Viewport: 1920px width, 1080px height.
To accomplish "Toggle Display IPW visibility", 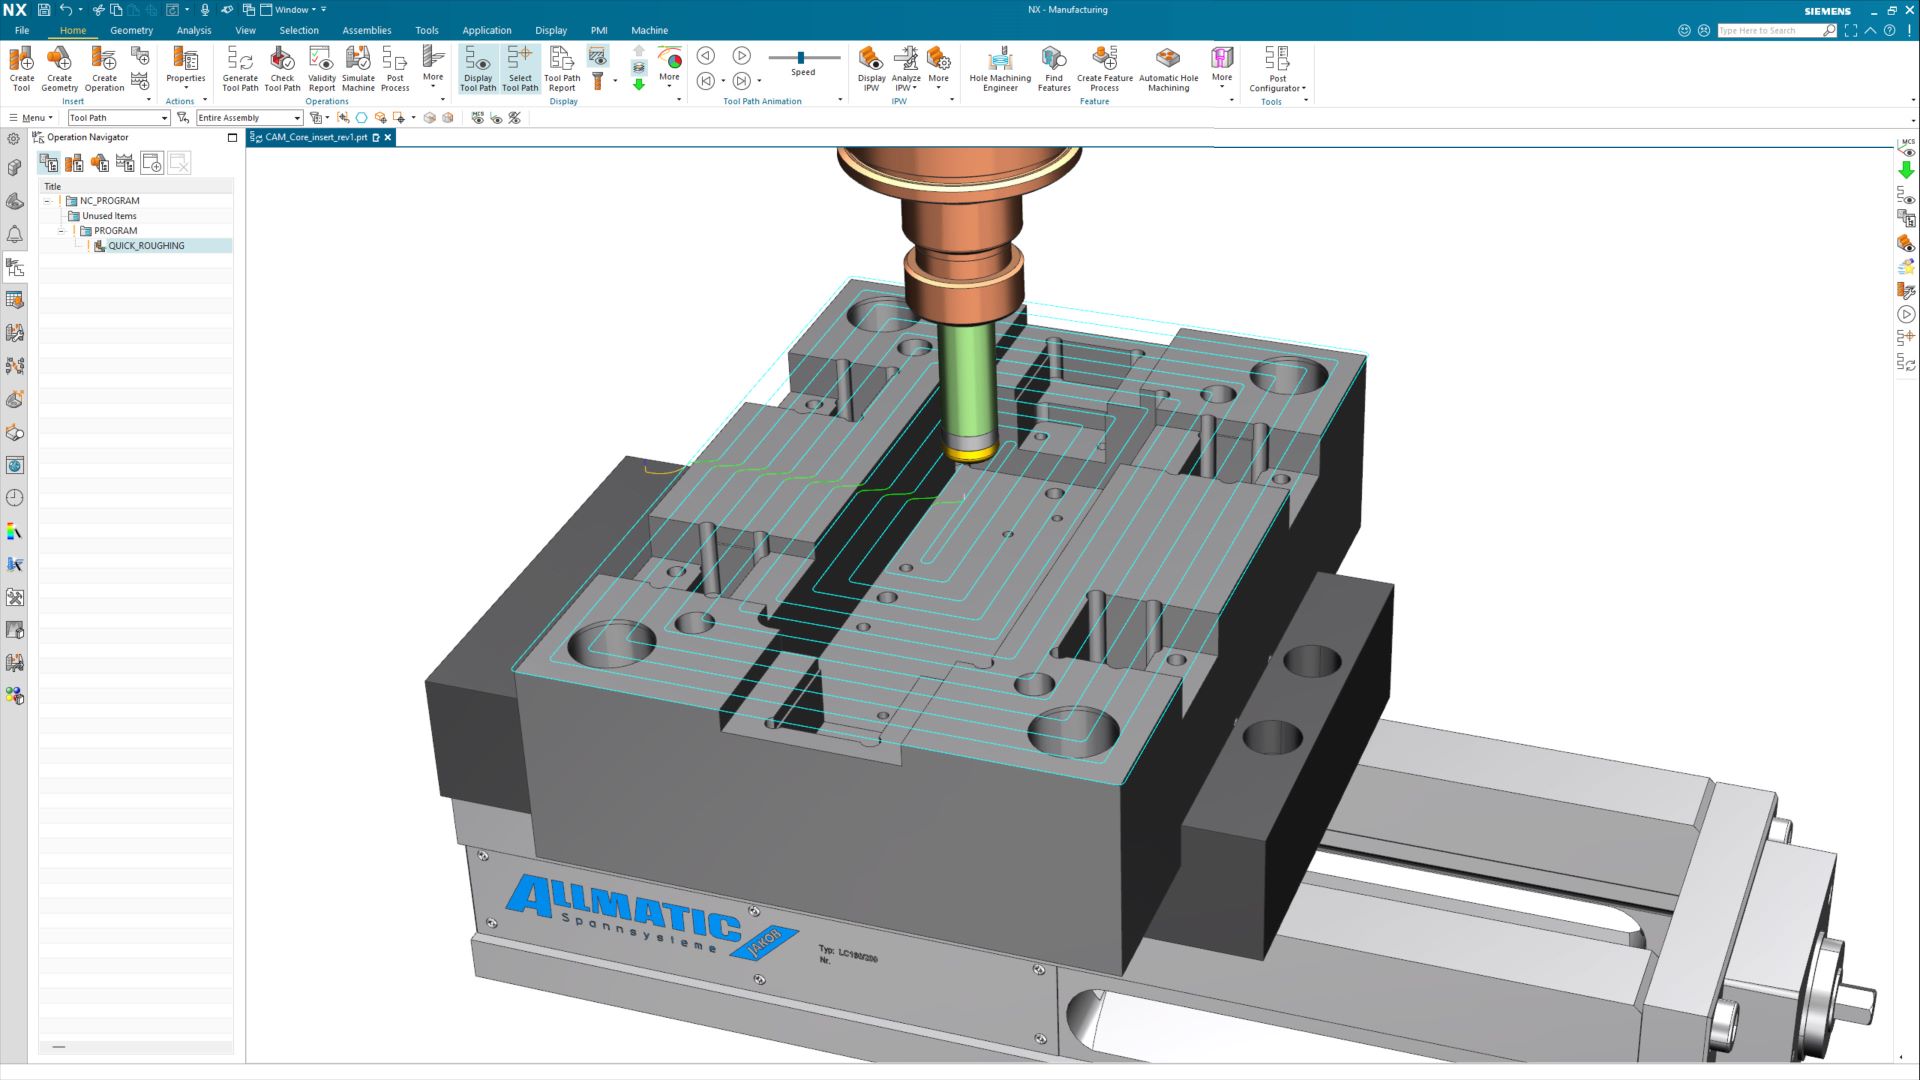I will (870, 67).
